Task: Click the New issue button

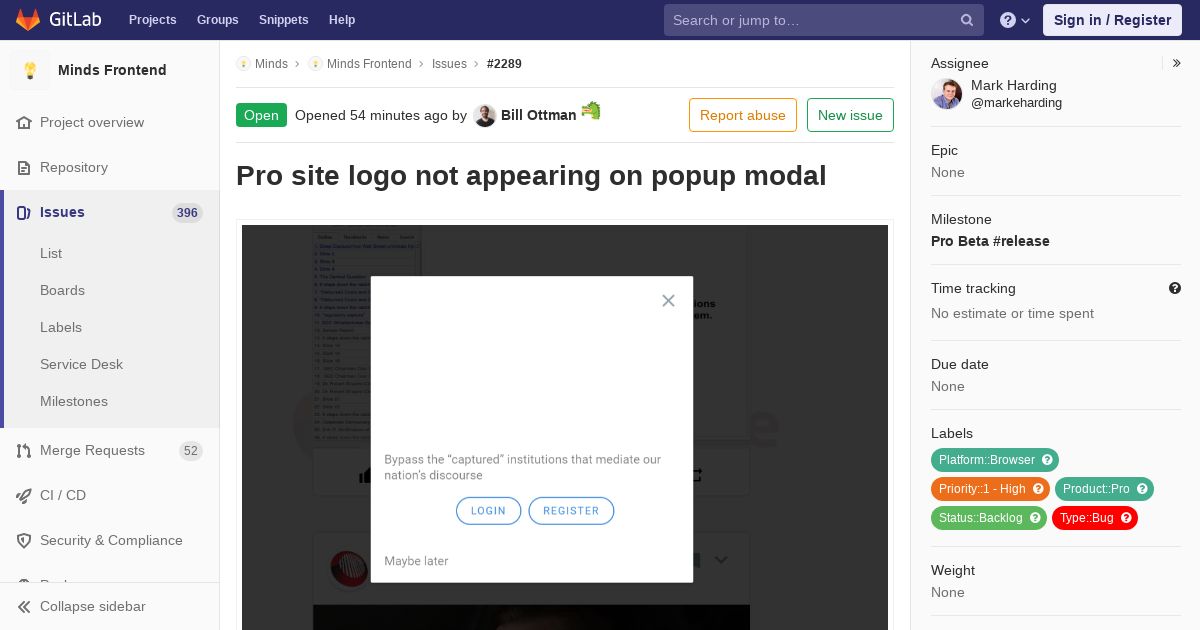Action: click(x=850, y=115)
